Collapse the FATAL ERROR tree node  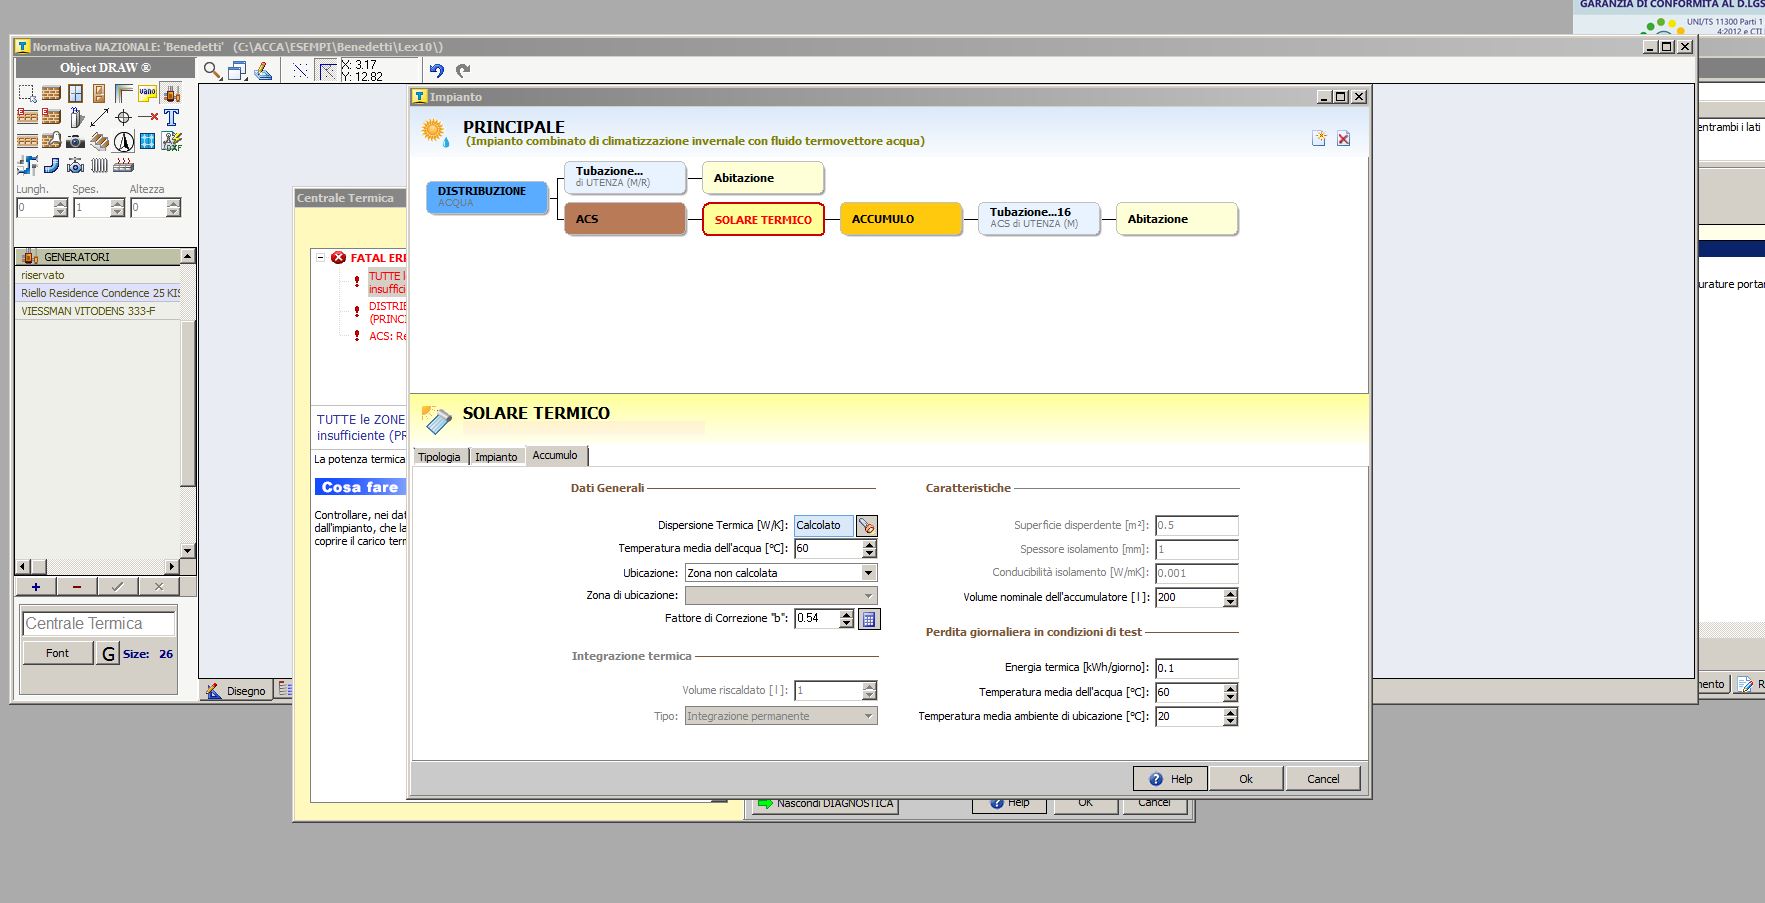click(x=321, y=257)
